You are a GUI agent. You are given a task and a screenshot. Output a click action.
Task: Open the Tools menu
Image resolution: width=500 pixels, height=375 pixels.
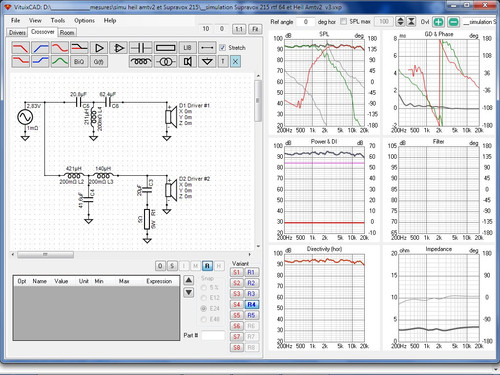[58, 20]
